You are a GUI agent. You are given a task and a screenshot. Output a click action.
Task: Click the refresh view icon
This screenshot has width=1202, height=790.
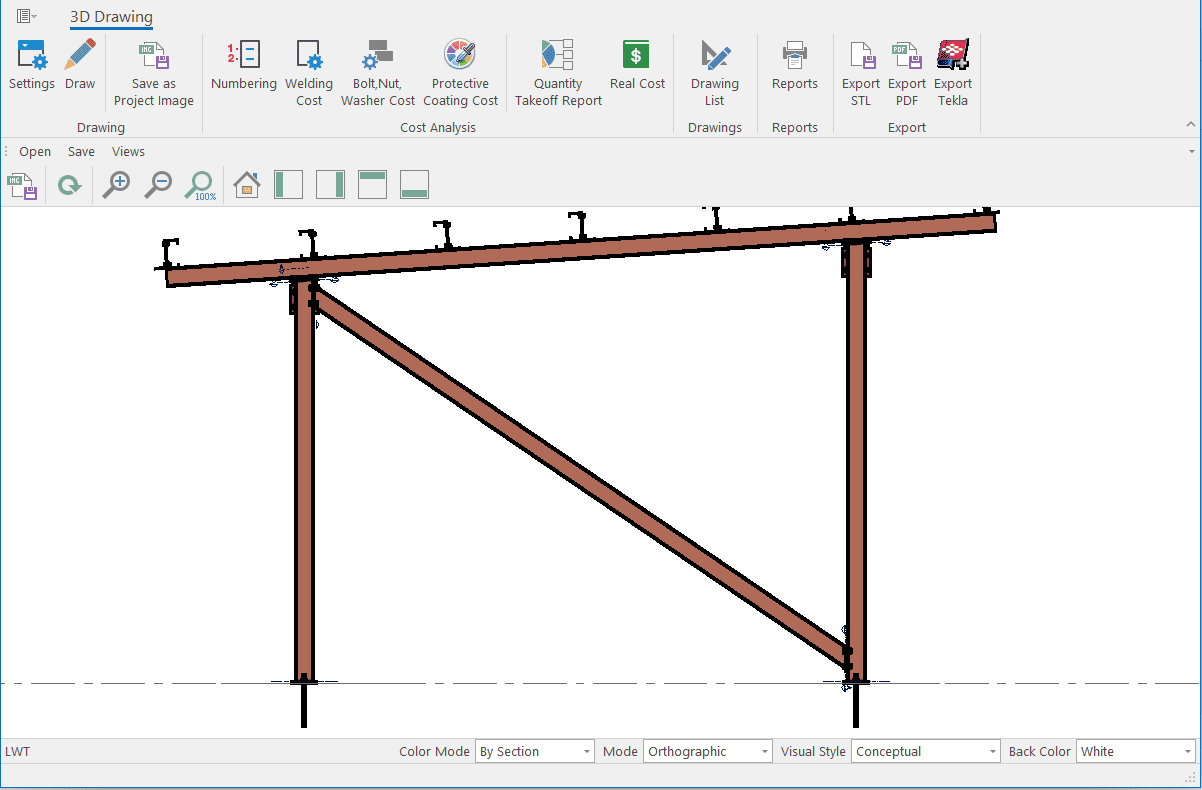69,185
